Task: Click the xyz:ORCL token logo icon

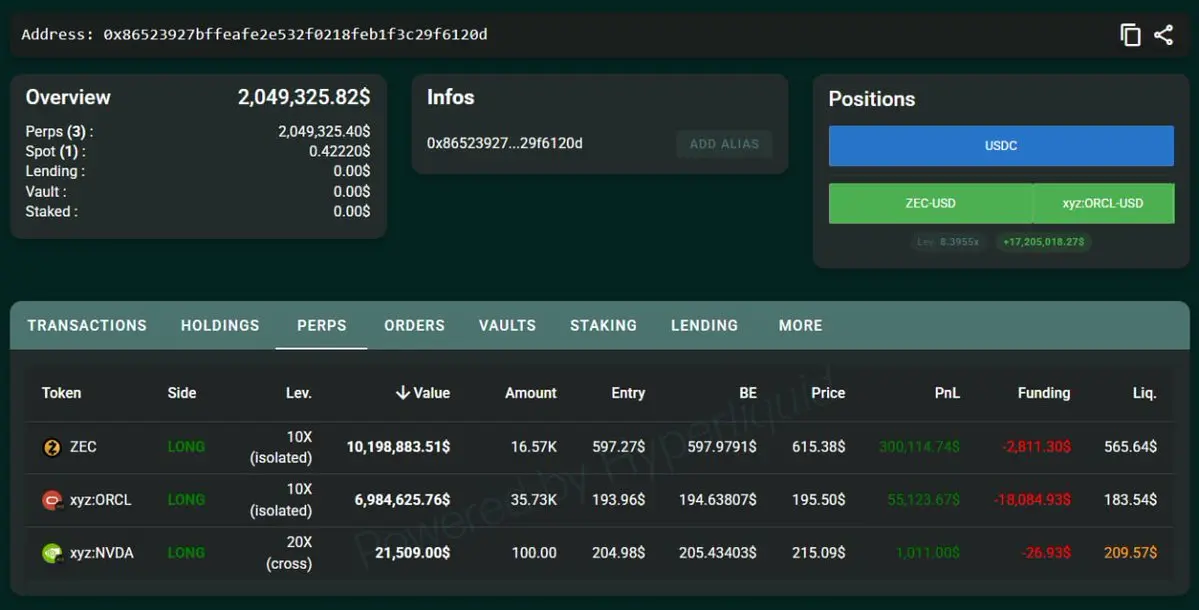Action: [52, 501]
